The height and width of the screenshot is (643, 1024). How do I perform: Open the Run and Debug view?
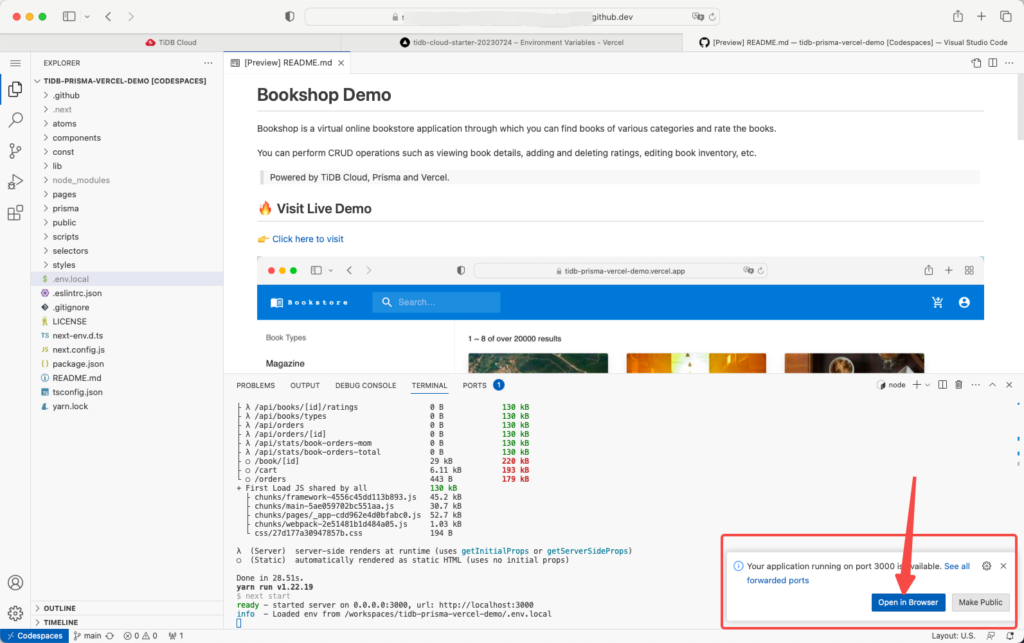click(15, 181)
